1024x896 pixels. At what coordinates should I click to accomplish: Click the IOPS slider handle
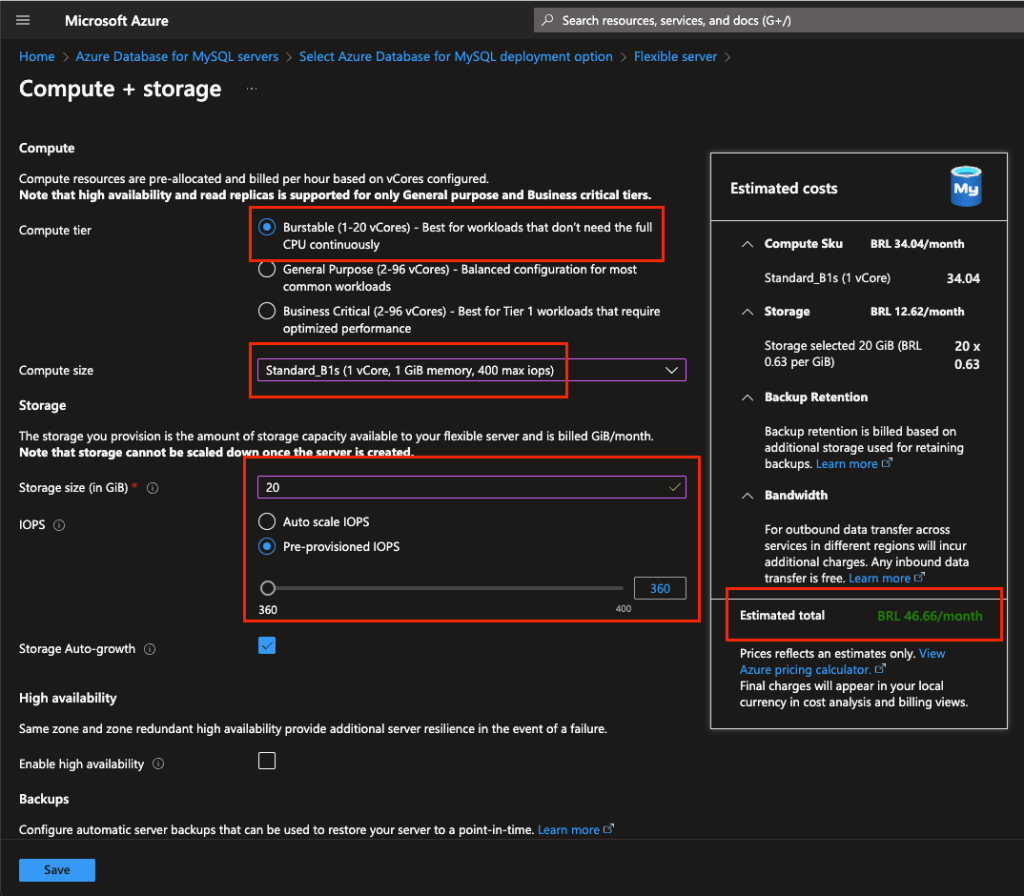click(267, 589)
